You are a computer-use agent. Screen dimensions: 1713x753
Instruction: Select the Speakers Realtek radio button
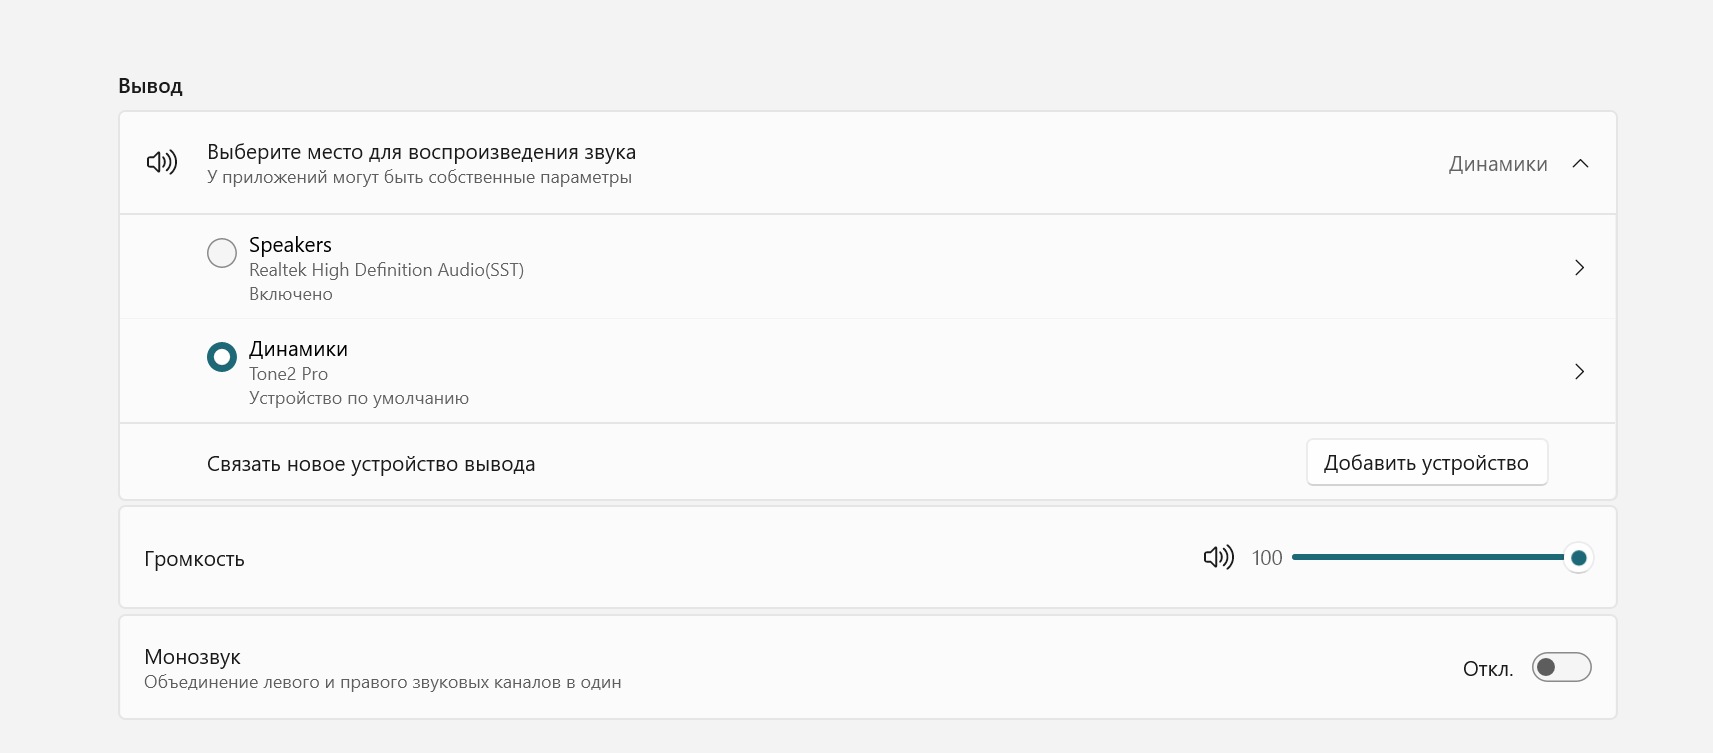222,253
